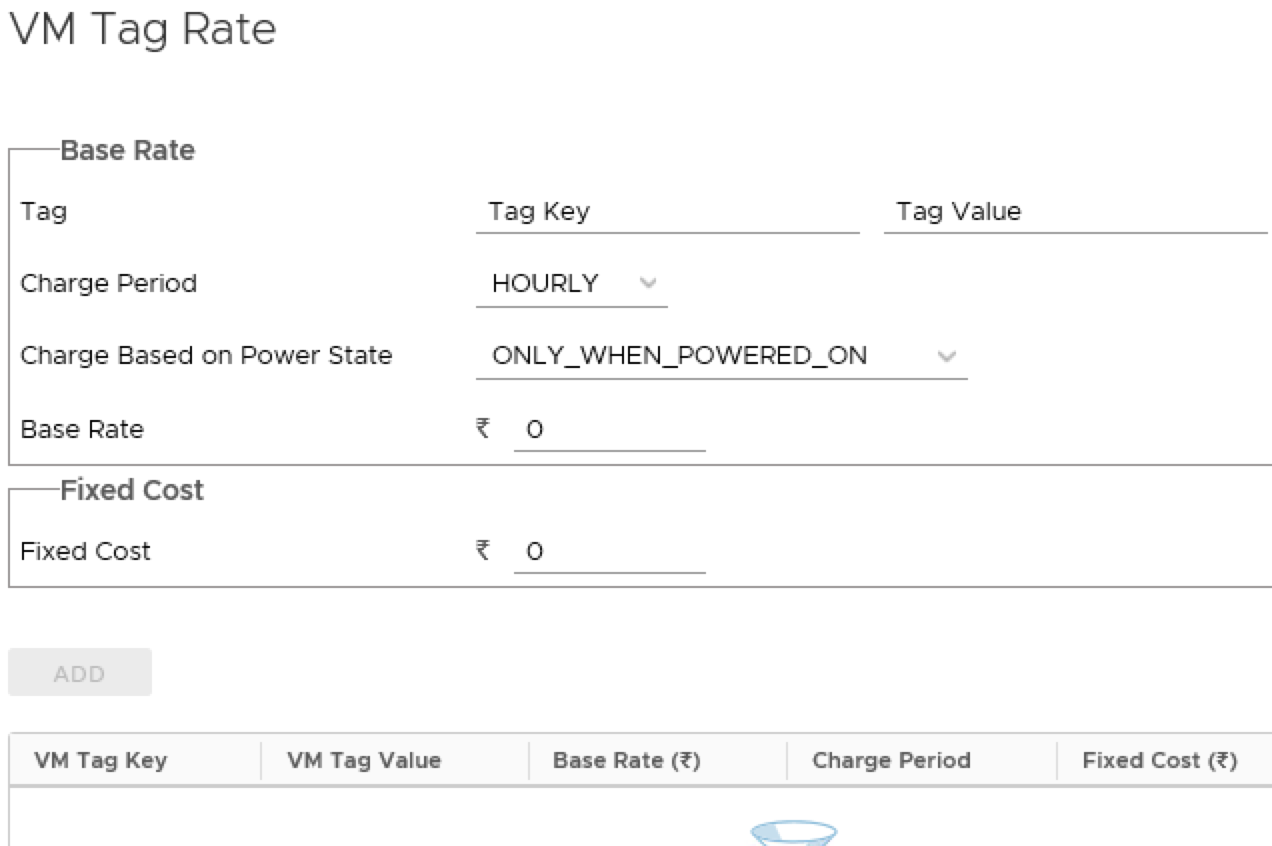Viewport: 1272px width, 846px height.
Task: Select the Fixed Cost (₹) column header
Action: [x=1160, y=761]
